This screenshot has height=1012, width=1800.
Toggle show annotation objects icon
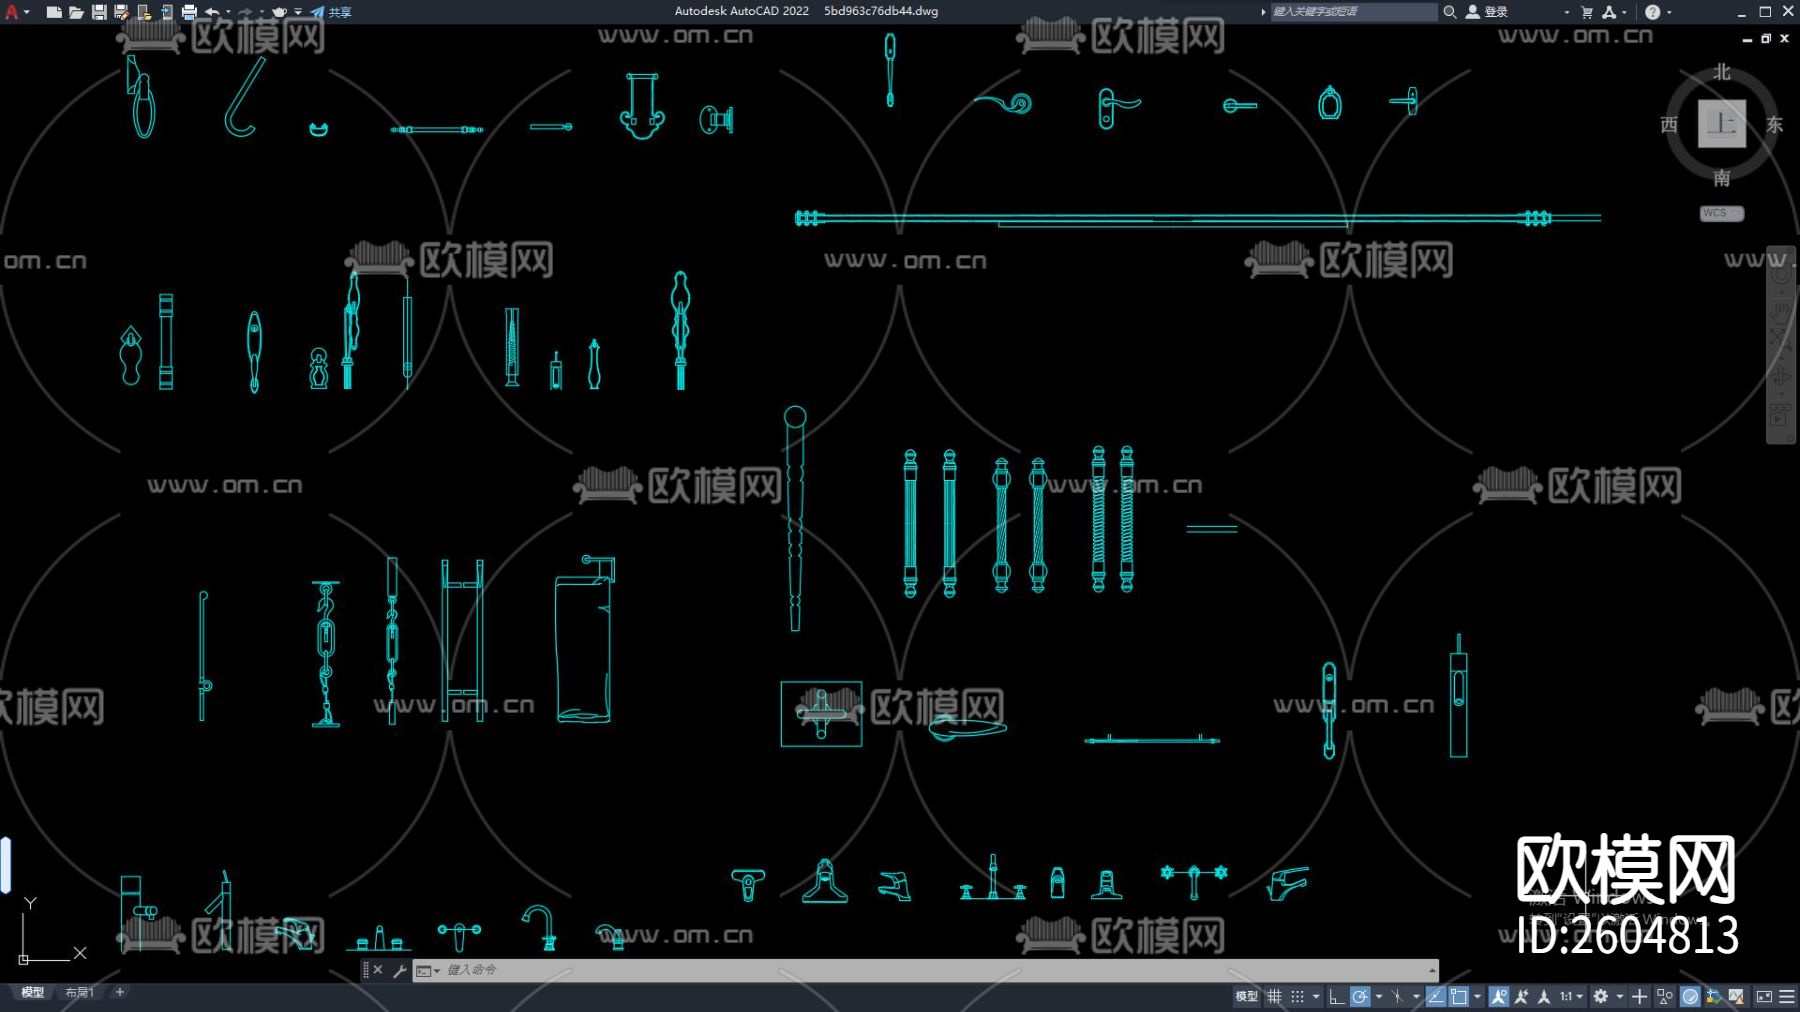[1498, 996]
